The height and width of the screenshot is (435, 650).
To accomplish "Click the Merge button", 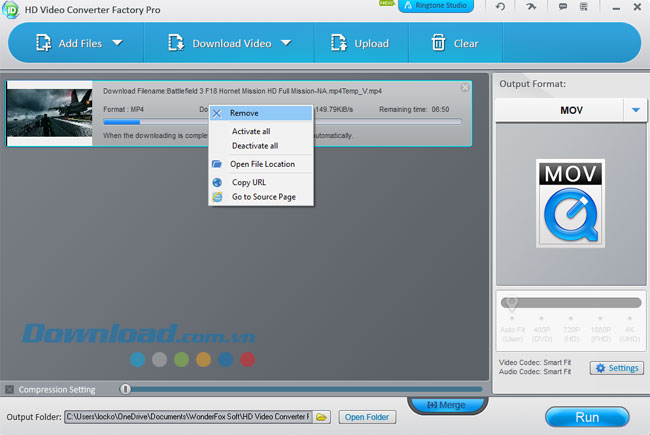I will [x=447, y=405].
